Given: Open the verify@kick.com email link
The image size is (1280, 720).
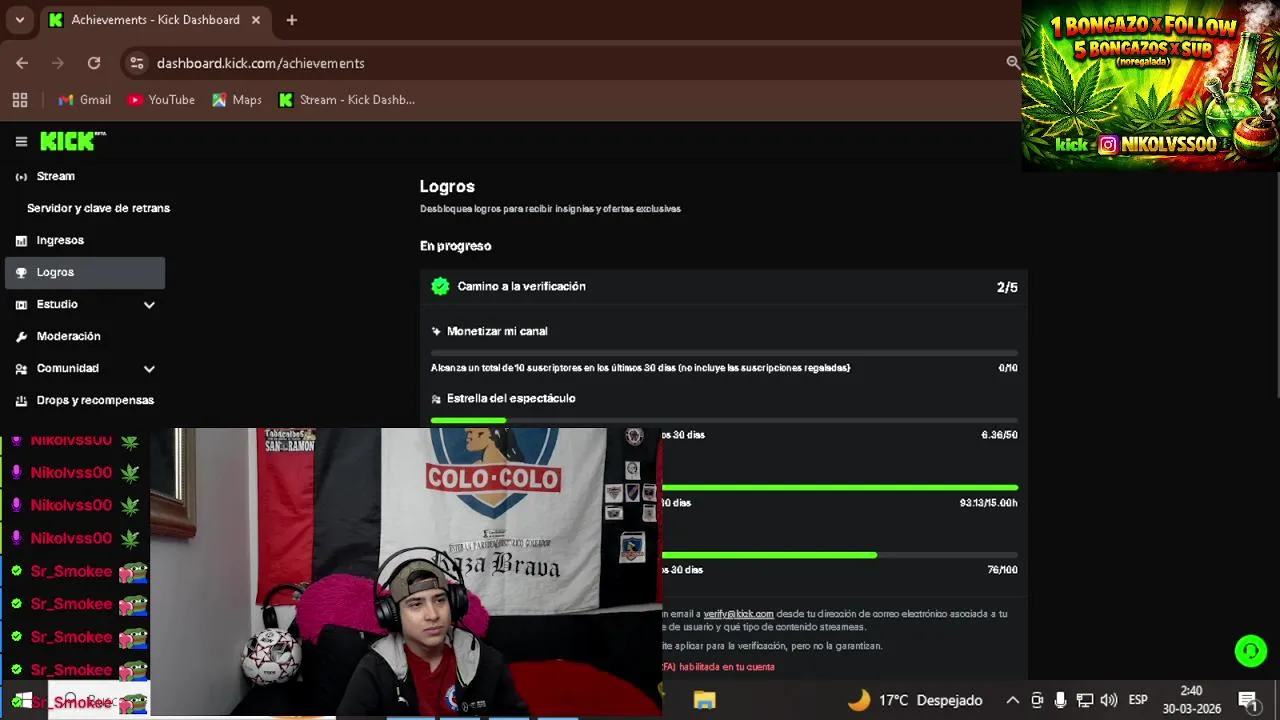Looking at the screenshot, I should coord(738,614).
